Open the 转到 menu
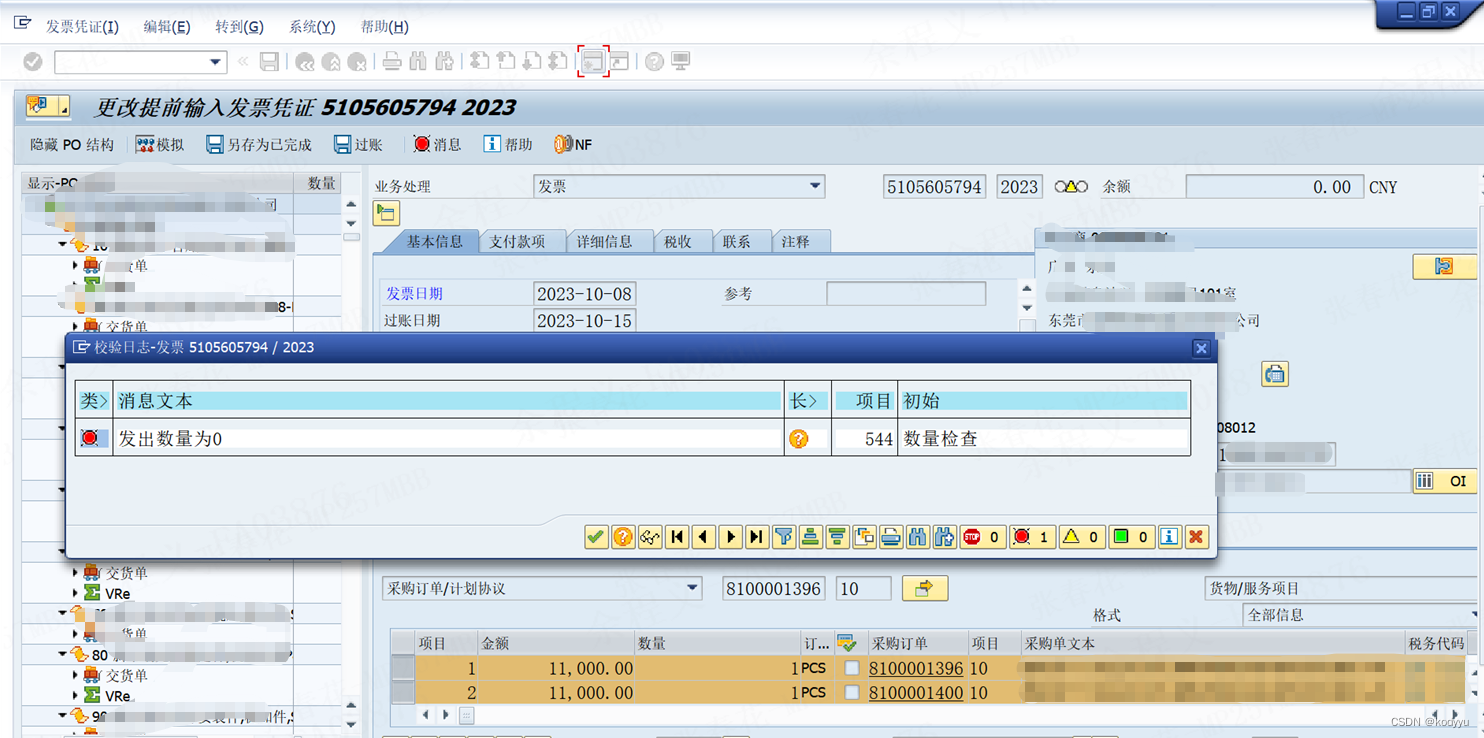This screenshot has width=1484, height=738. pyautogui.click(x=240, y=27)
